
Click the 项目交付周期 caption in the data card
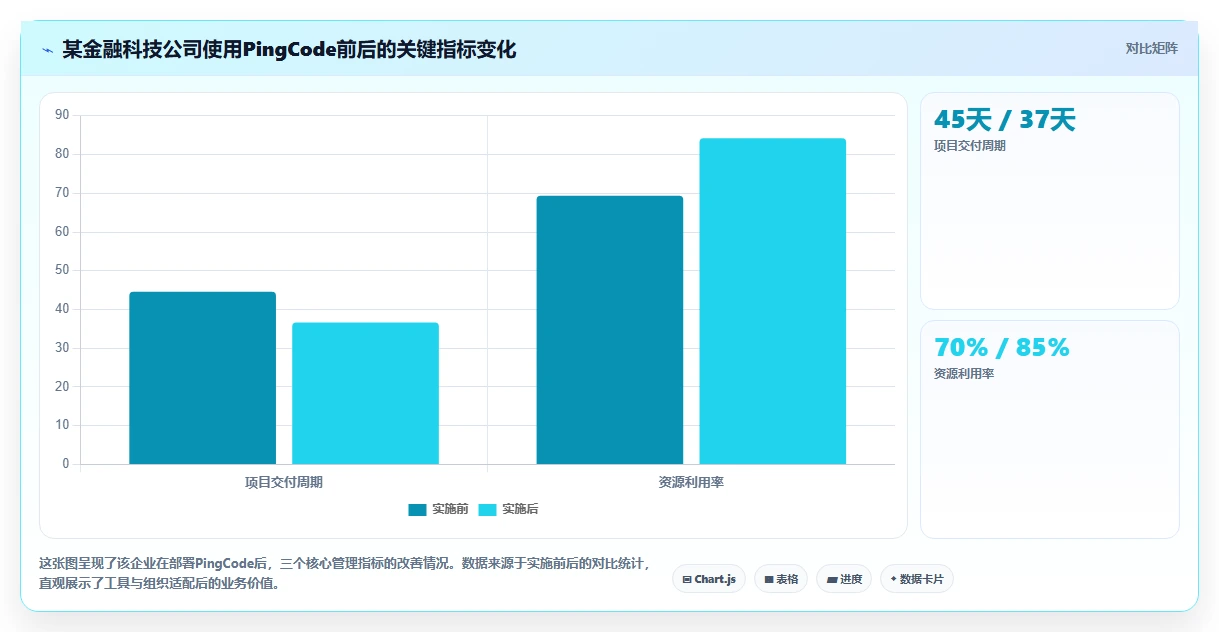pyautogui.click(x=969, y=146)
